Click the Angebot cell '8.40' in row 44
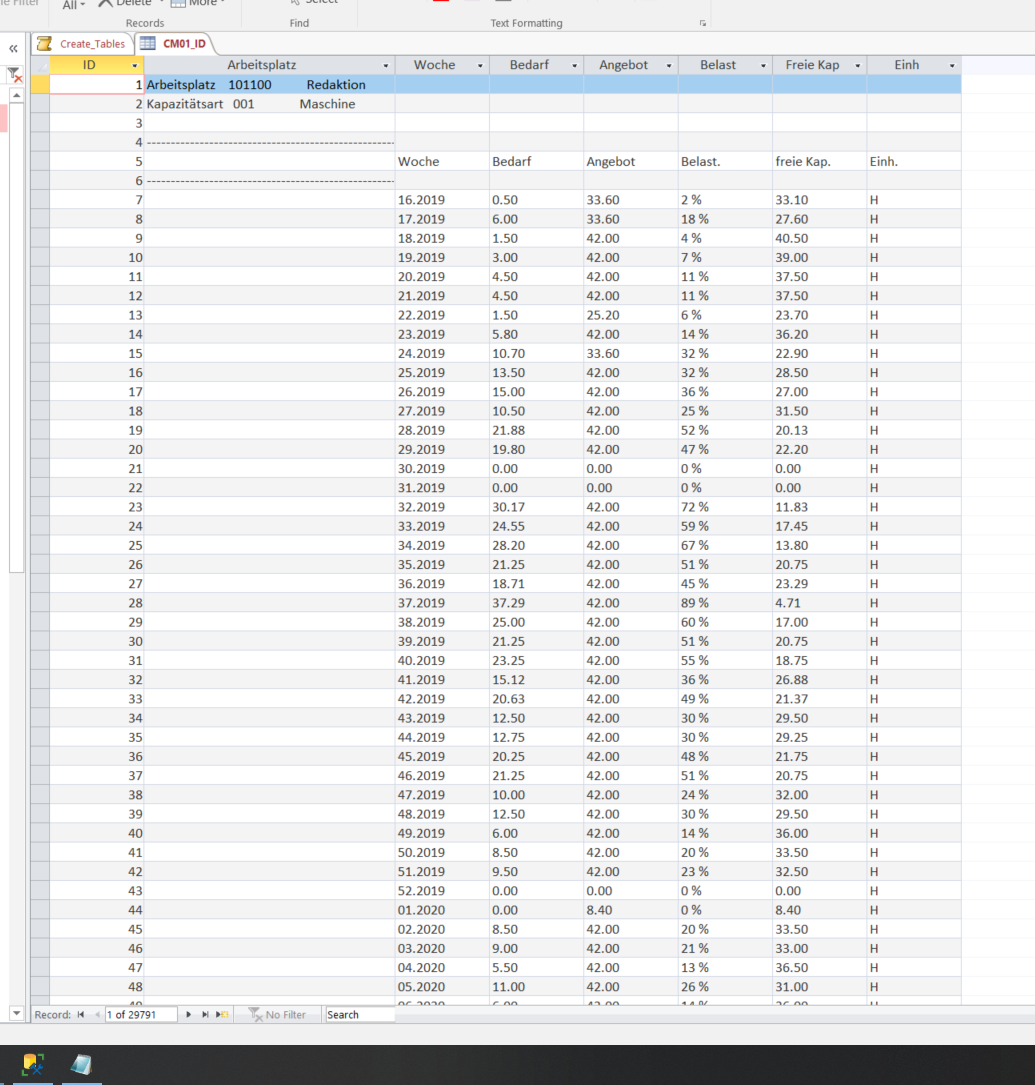The height and width of the screenshot is (1085, 1035). pyautogui.click(x=630, y=910)
